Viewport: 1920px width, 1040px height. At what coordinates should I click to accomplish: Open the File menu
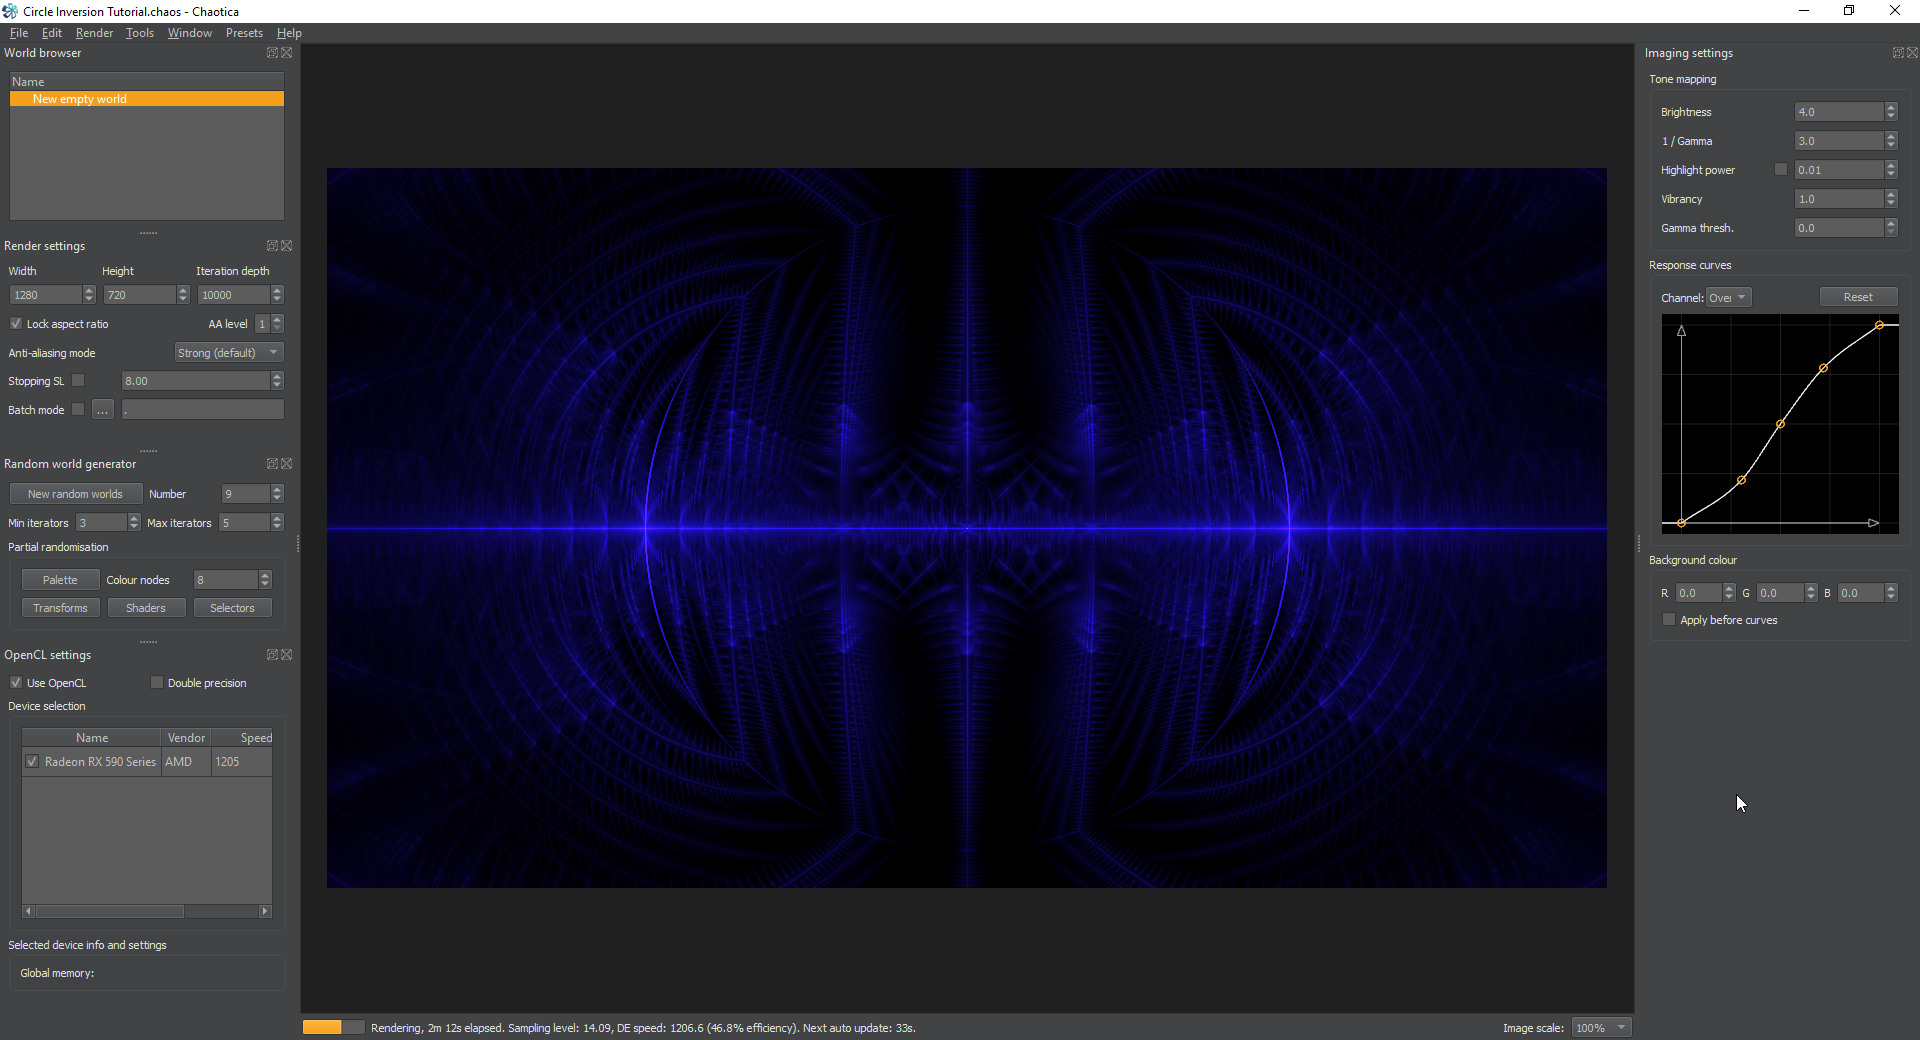(x=19, y=33)
